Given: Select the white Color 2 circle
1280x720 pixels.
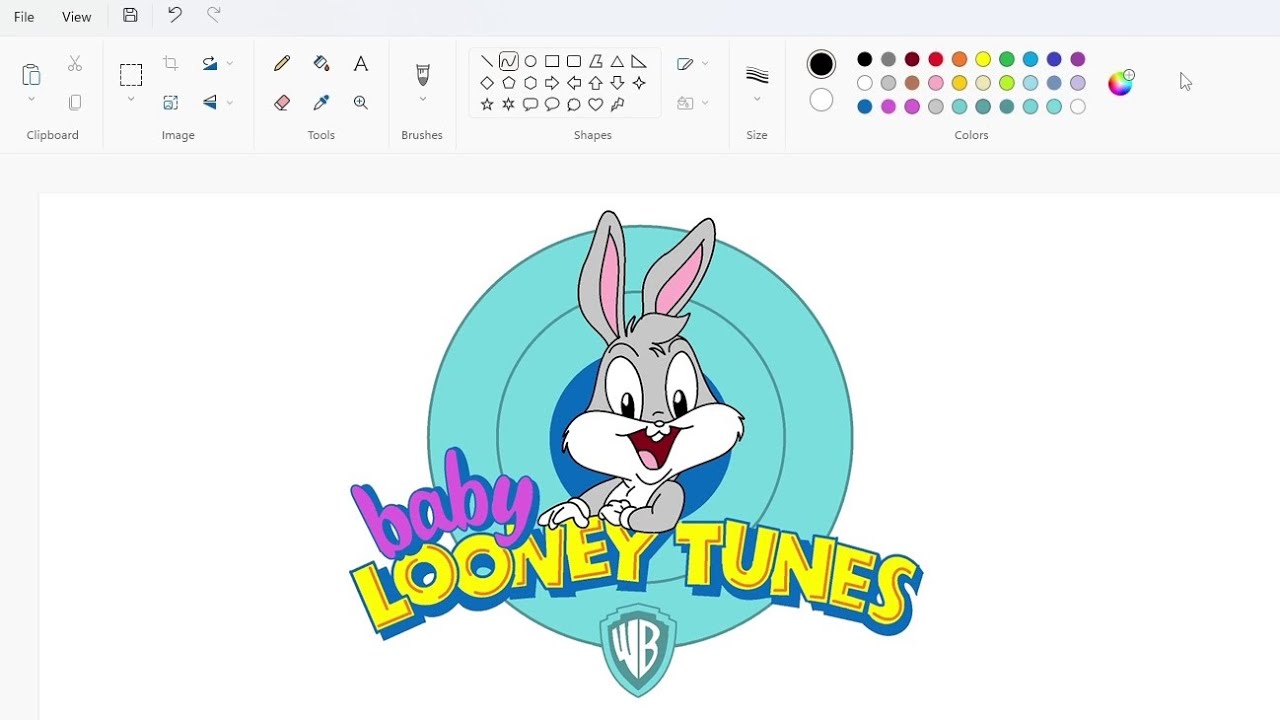Looking at the screenshot, I should click(821, 100).
